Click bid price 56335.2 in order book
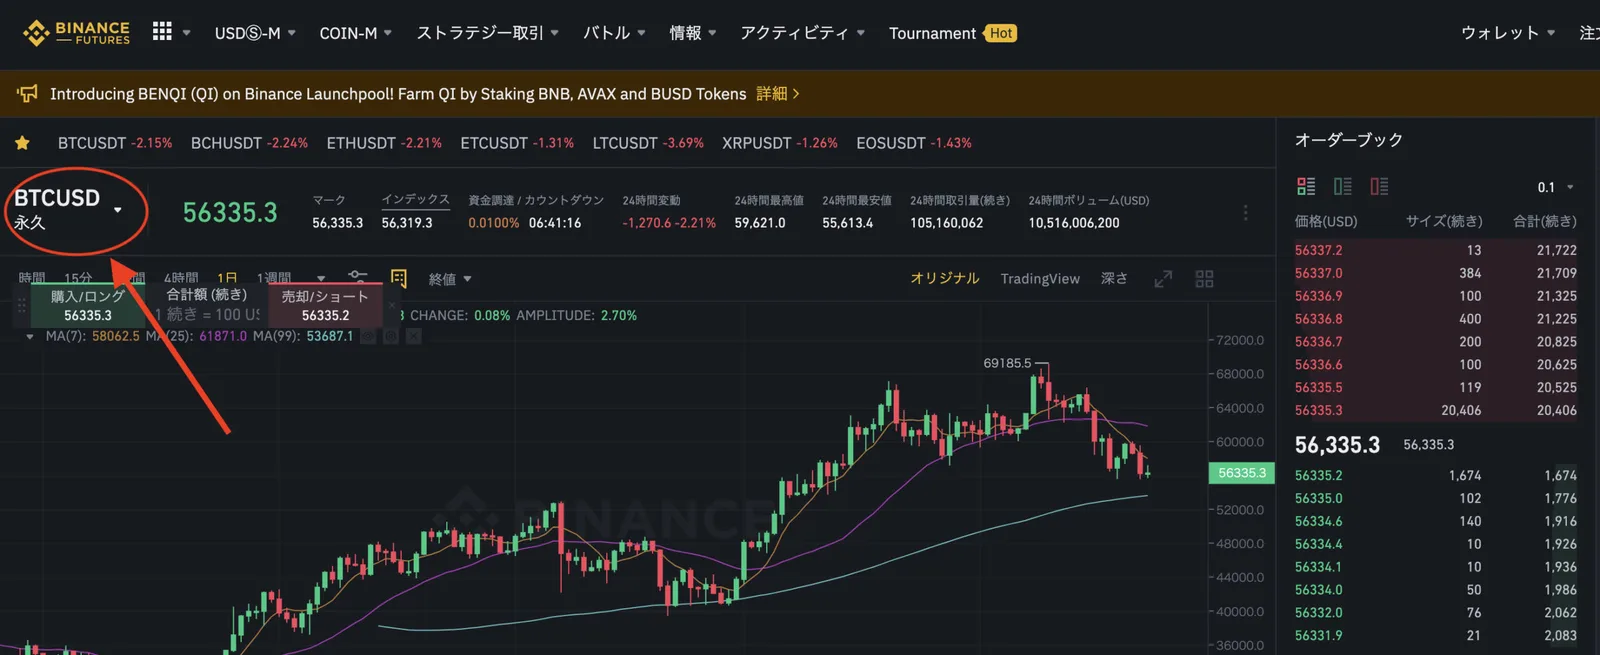 [1318, 475]
